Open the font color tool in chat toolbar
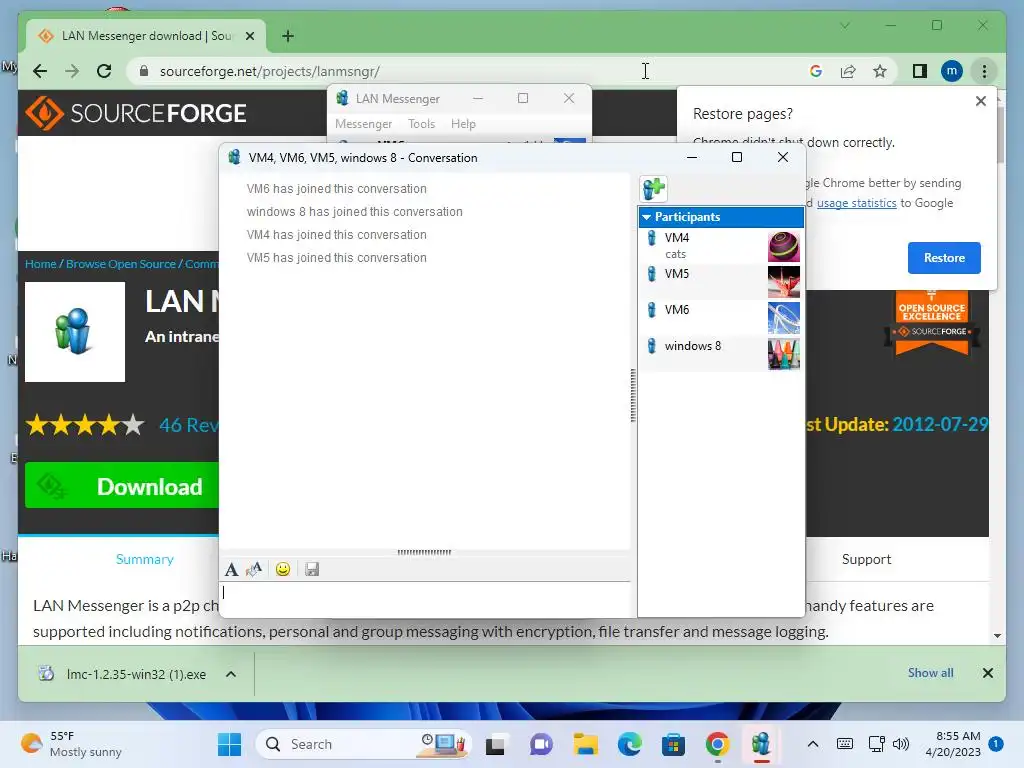 [x=254, y=569]
